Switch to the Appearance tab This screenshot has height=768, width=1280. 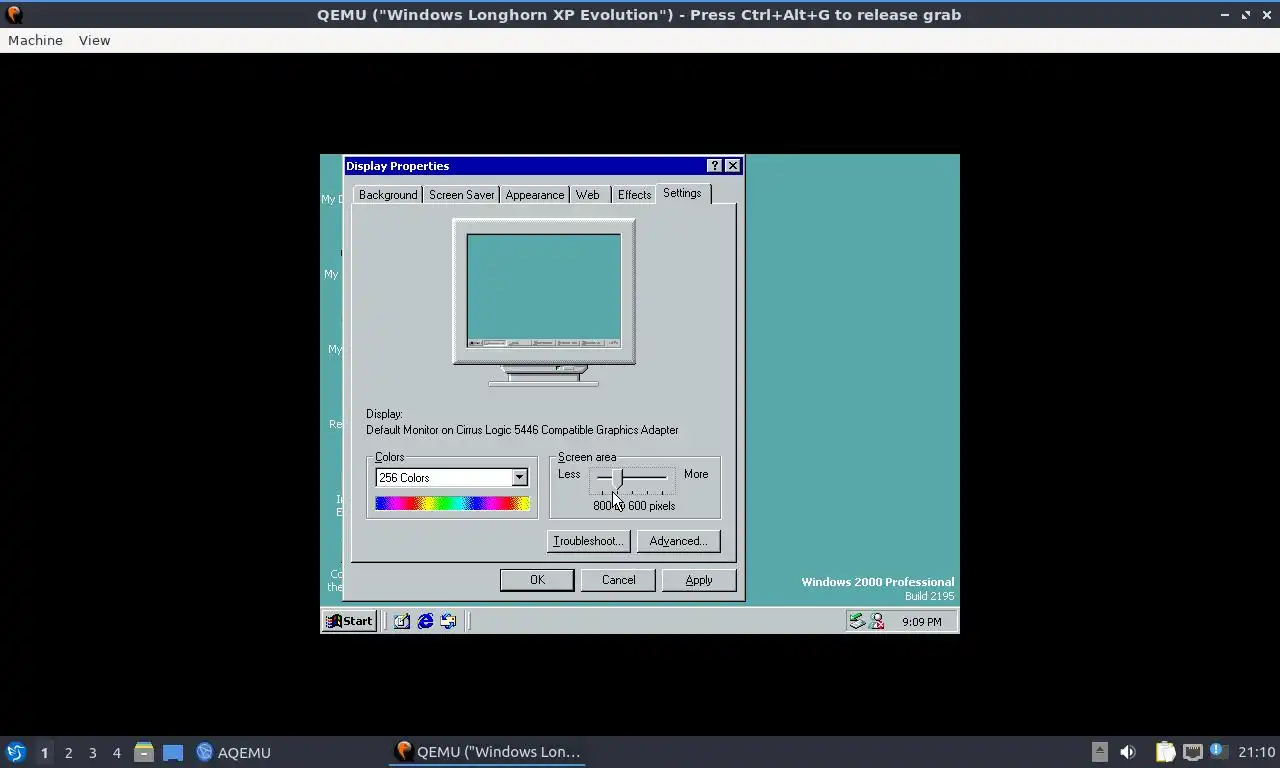534,195
